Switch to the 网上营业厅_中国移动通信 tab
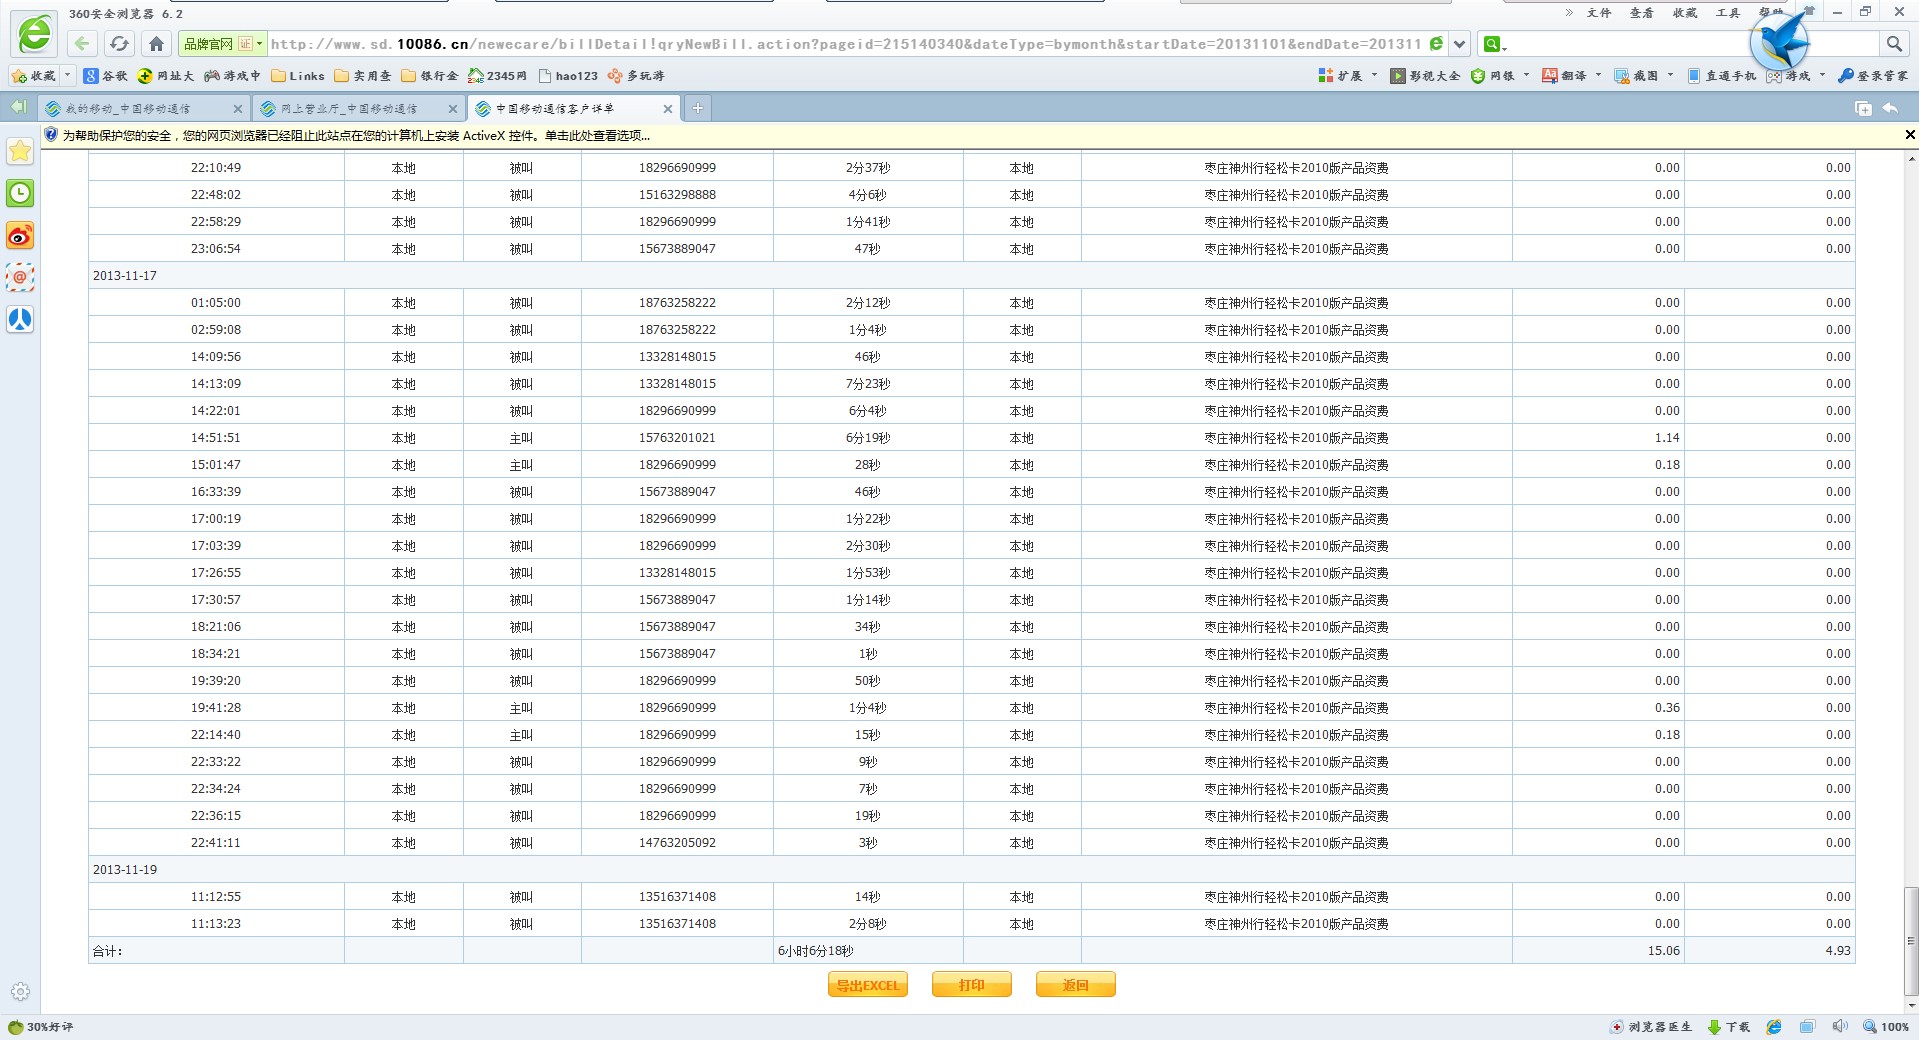Image resolution: width=1919 pixels, height=1040 pixels. pos(348,109)
